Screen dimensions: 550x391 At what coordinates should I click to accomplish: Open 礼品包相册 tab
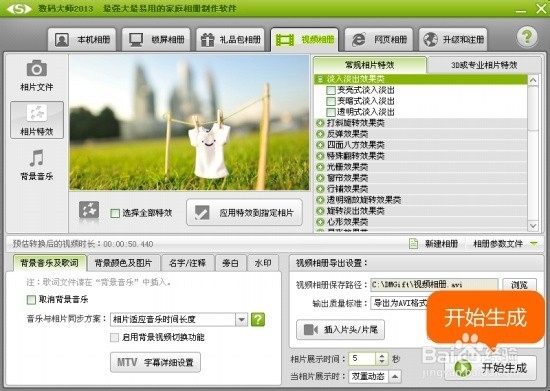[230, 40]
